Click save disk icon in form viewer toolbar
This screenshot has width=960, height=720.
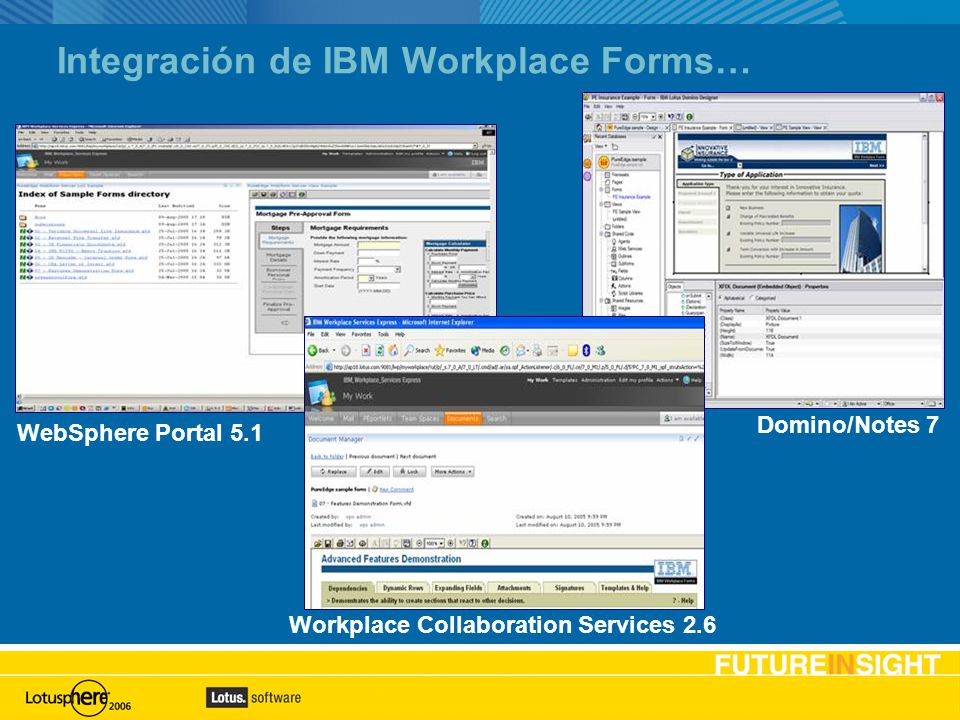(x=328, y=543)
